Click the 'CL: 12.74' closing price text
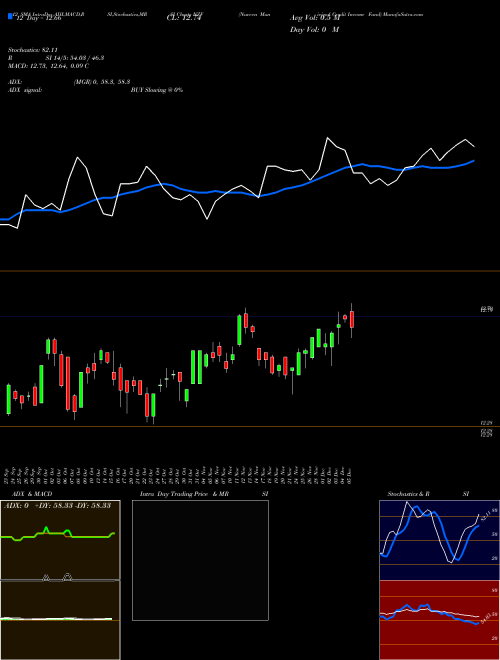500x660 pixels. pyautogui.click(x=183, y=19)
